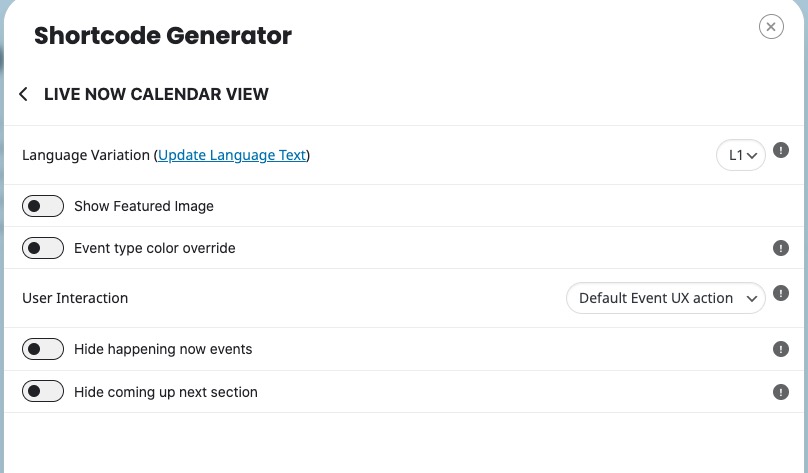Open info tooltip for Language Variation
This screenshot has width=808, height=473.
click(781, 150)
